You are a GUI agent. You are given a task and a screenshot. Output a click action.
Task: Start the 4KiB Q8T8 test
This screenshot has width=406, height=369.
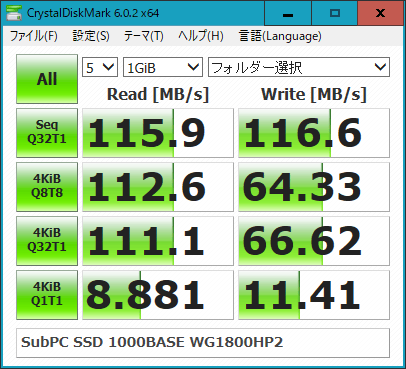pos(47,187)
